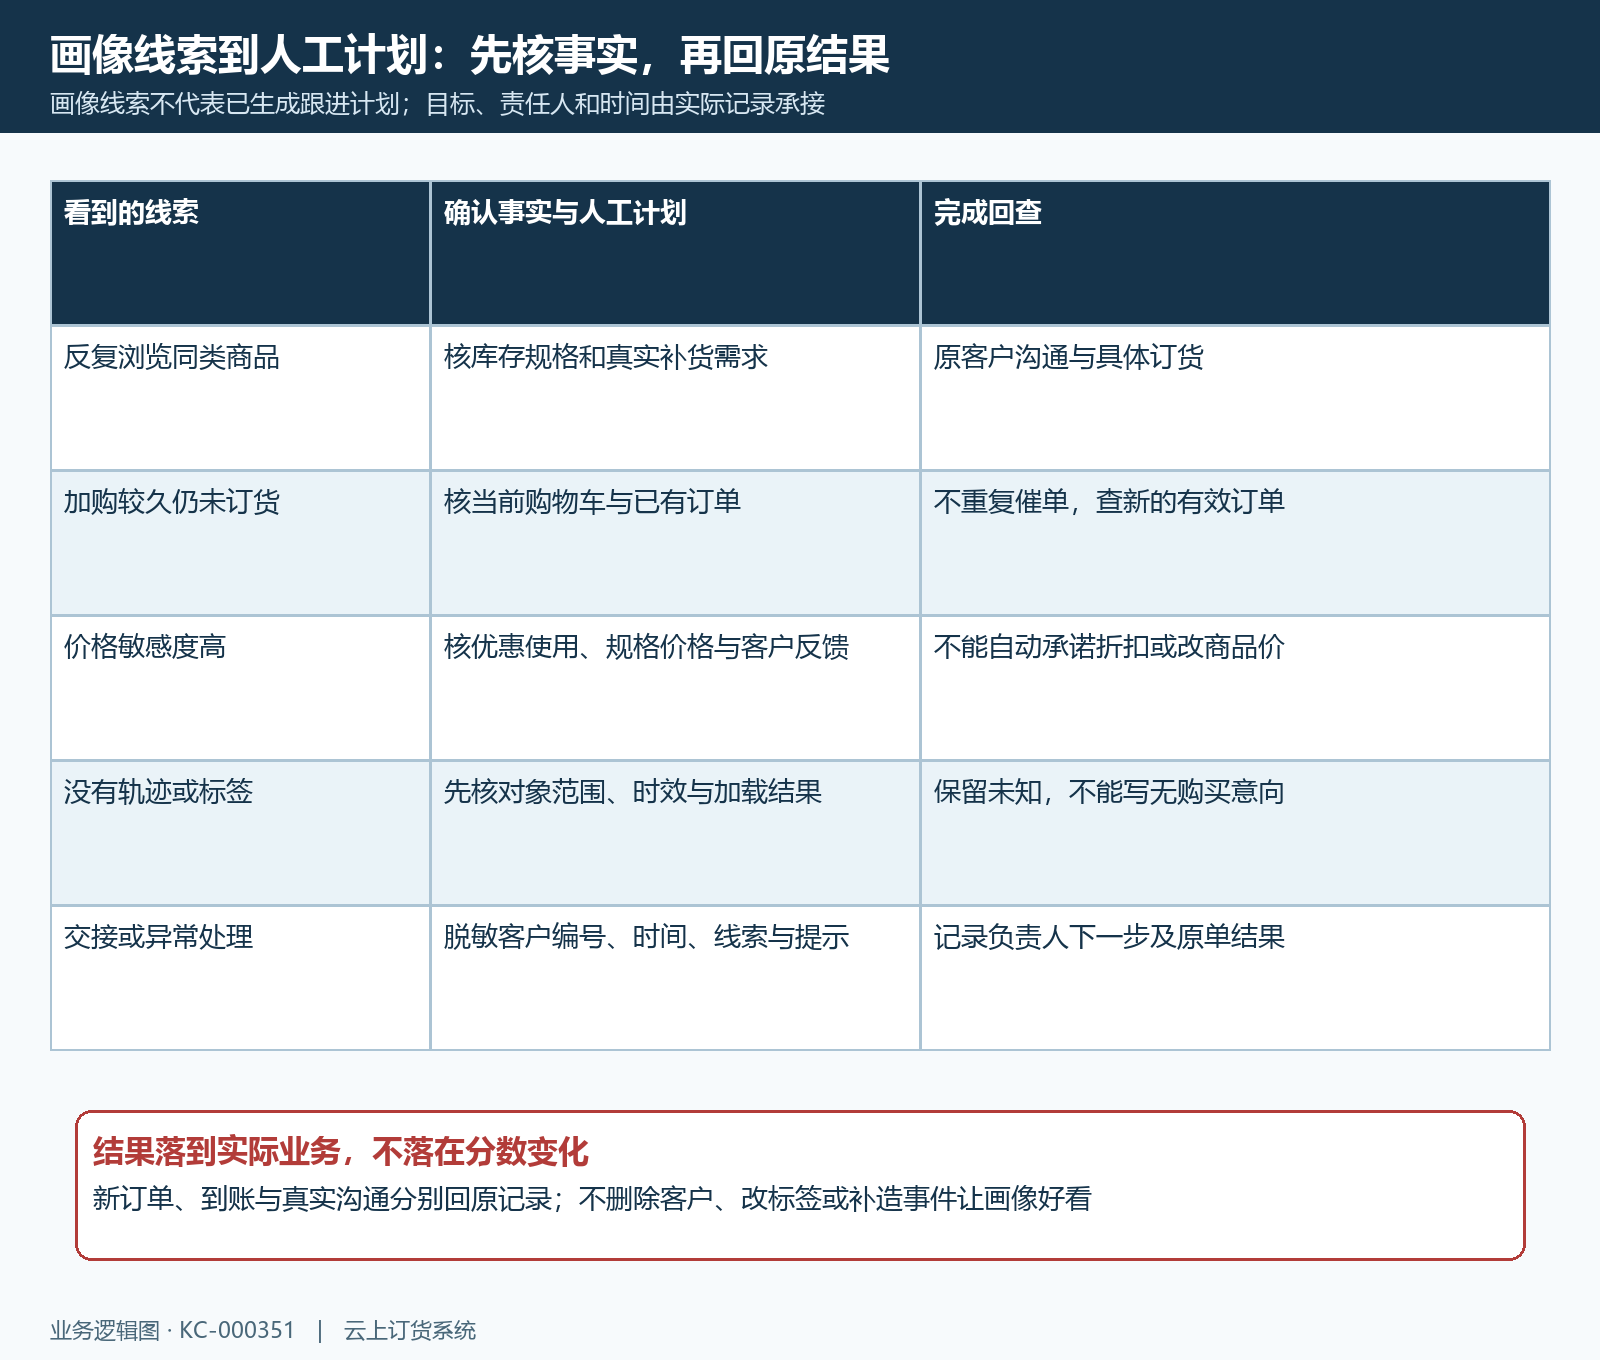Select the note line starting with 新订单、到账与真实沟通
Screen dimensions: 1600x1360
coord(592,1198)
